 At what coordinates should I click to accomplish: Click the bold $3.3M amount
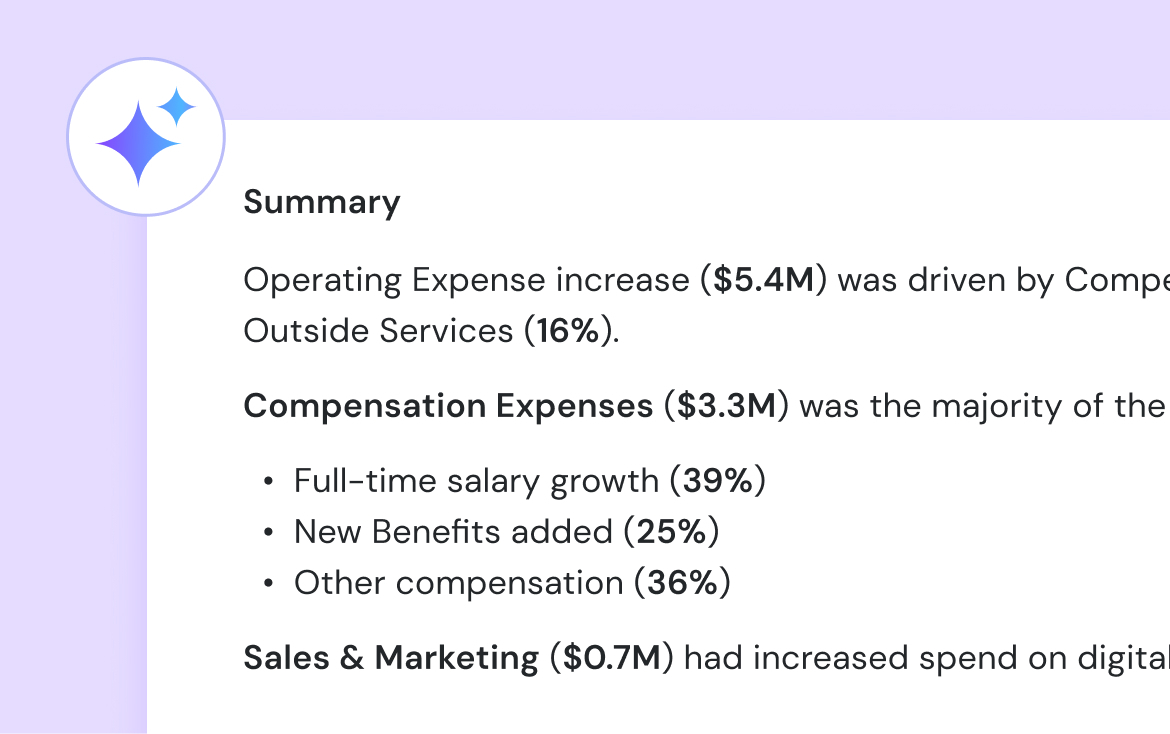click(x=727, y=406)
